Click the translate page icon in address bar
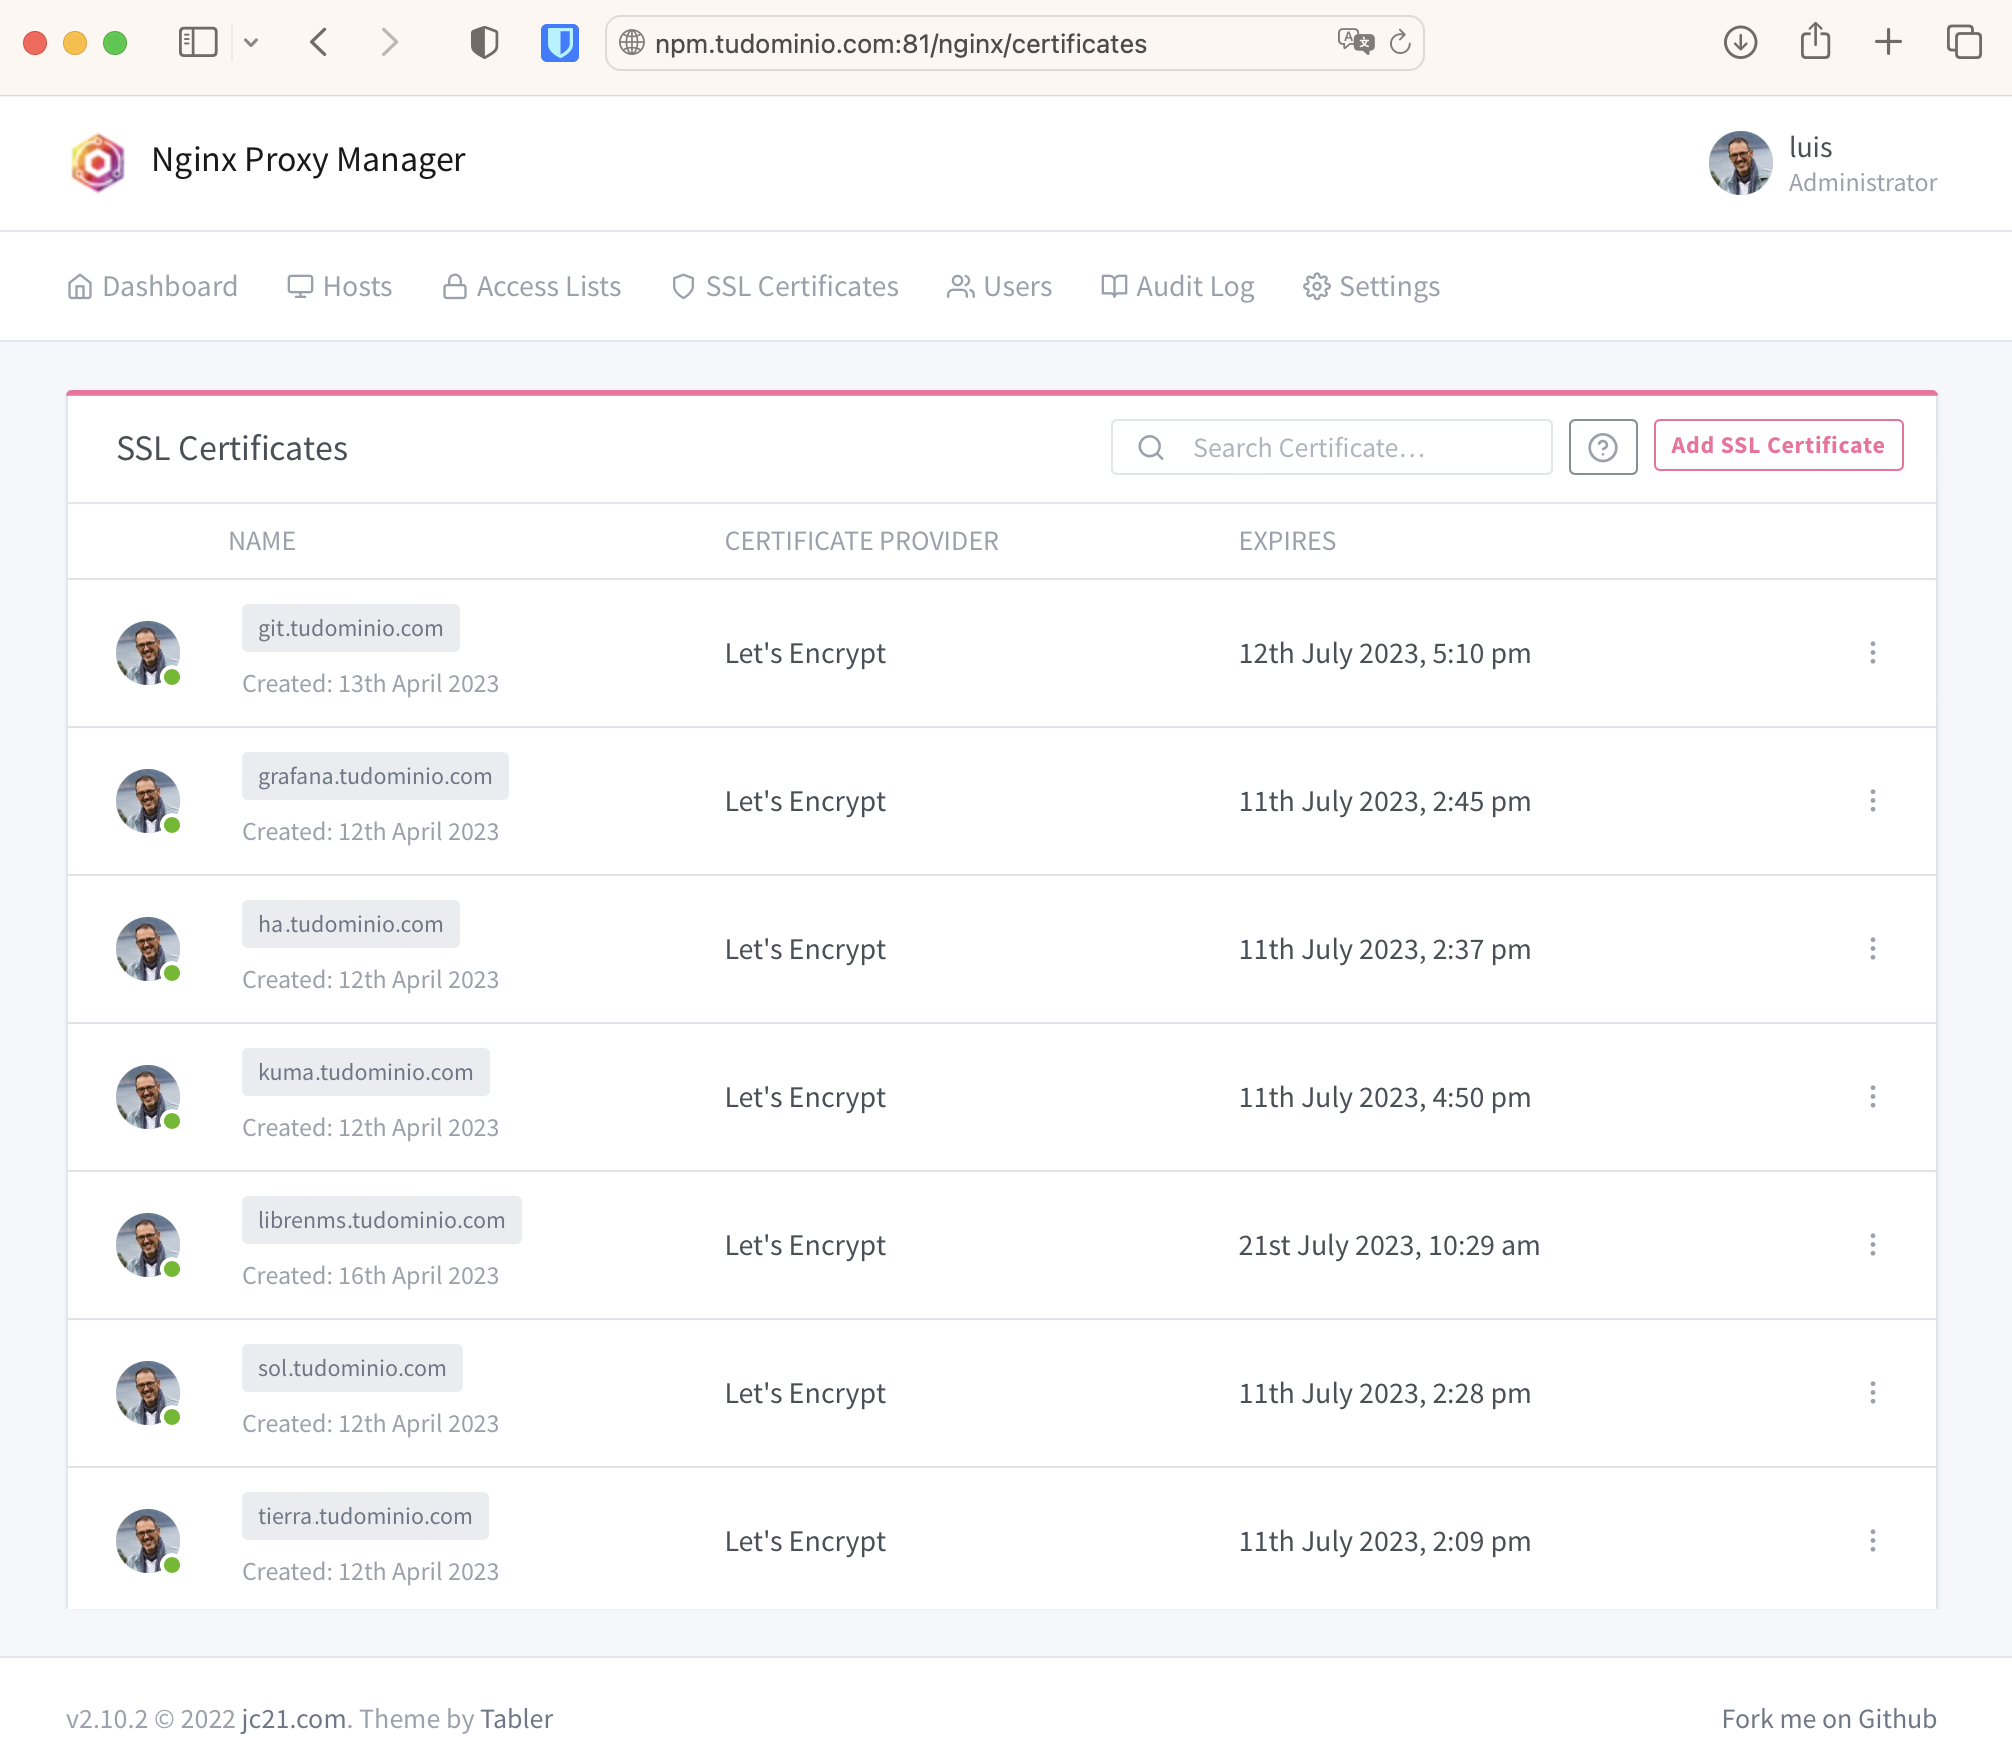Image resolution: width=2012 pixels, height=1762 pixels. pos(1356,42)
